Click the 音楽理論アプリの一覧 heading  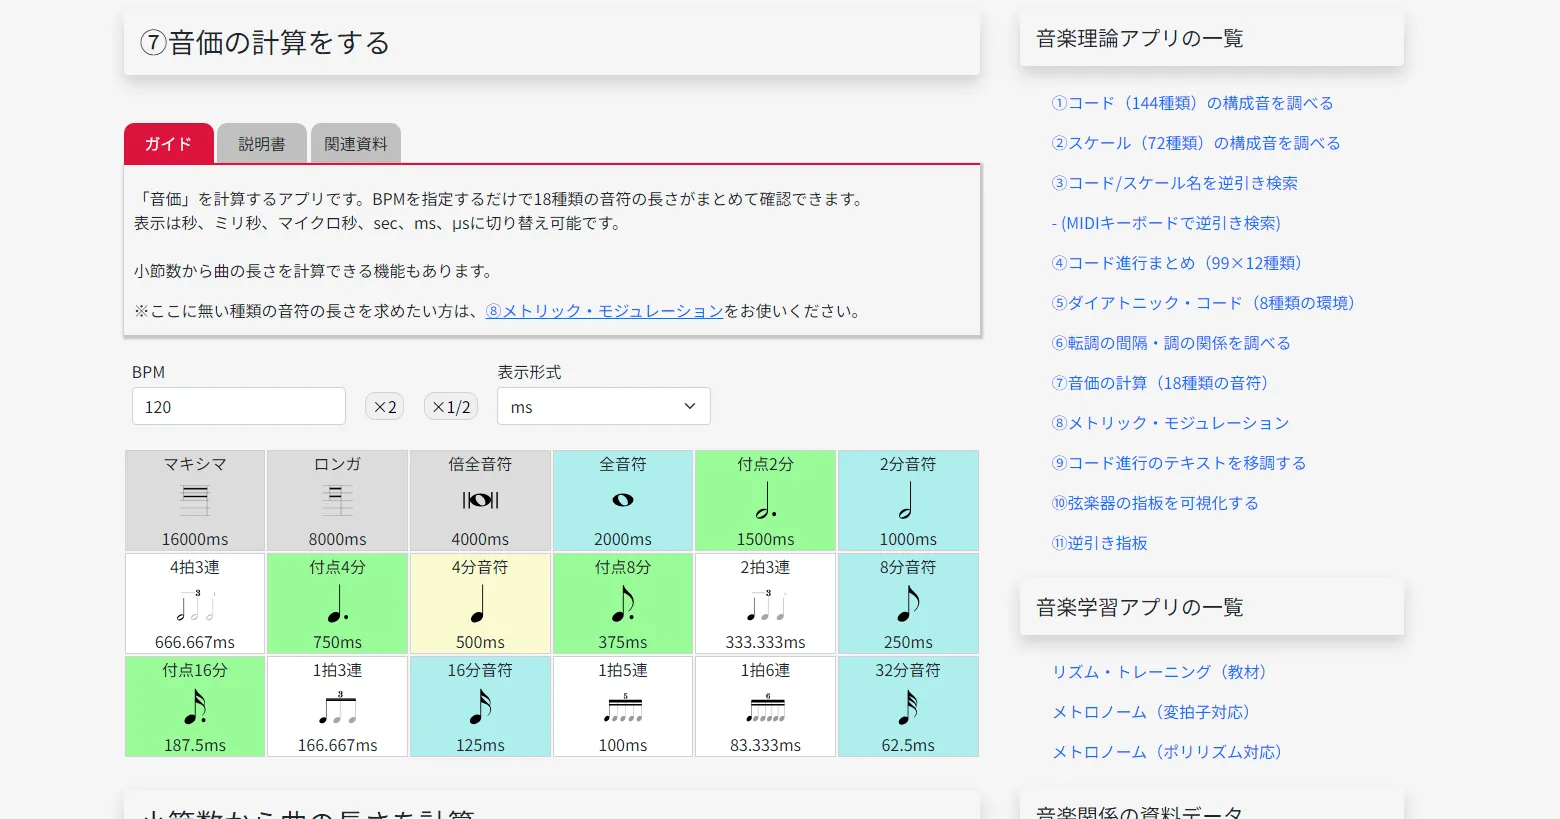1140,38
